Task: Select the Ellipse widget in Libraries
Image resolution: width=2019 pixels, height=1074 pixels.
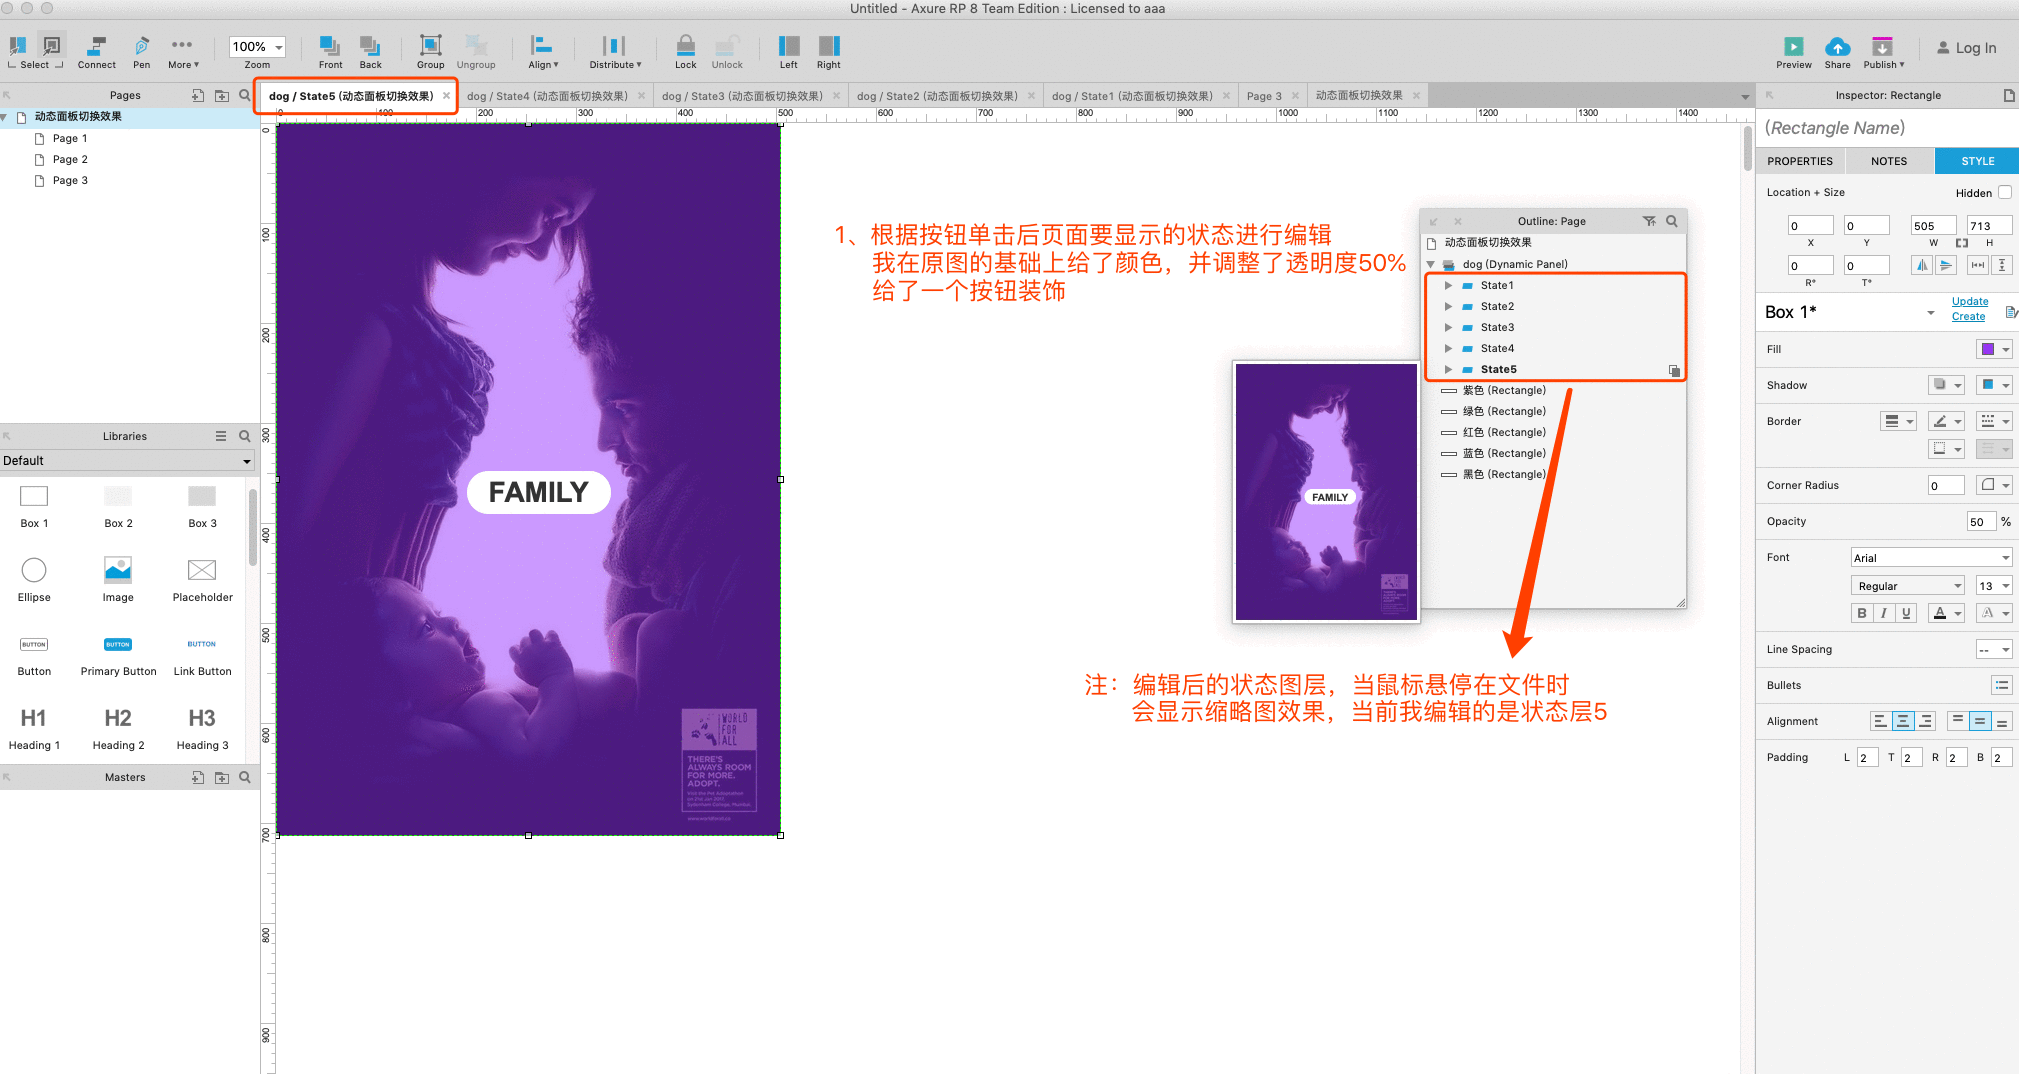Action: (34, 579)
